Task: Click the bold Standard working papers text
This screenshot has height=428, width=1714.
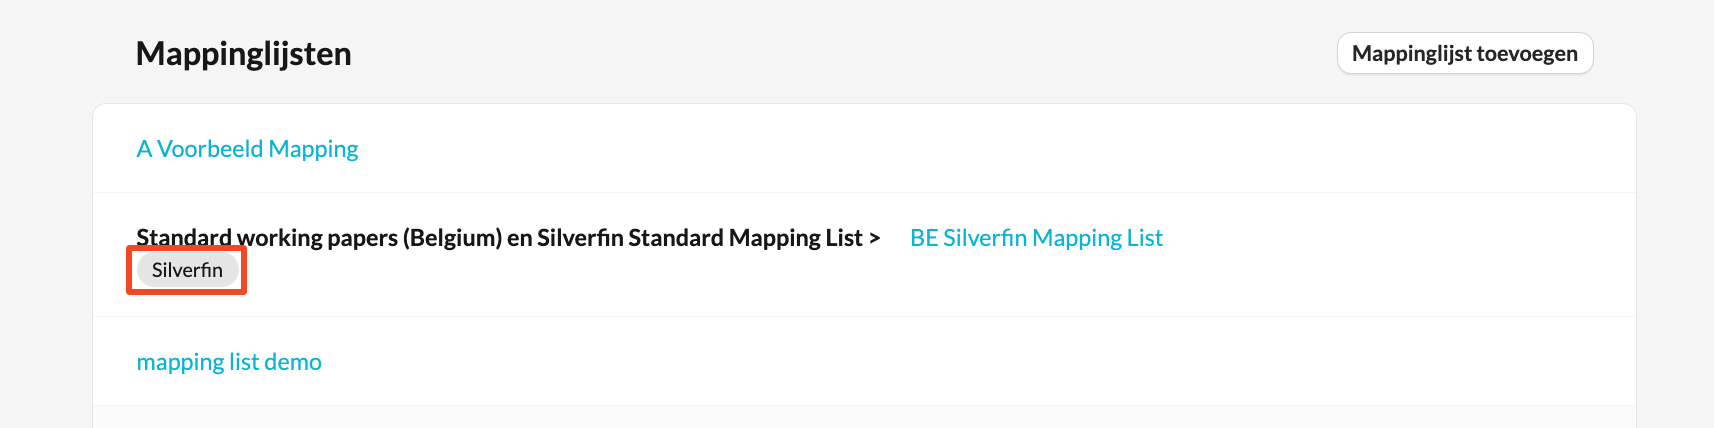Action: [x=268, y=238]
